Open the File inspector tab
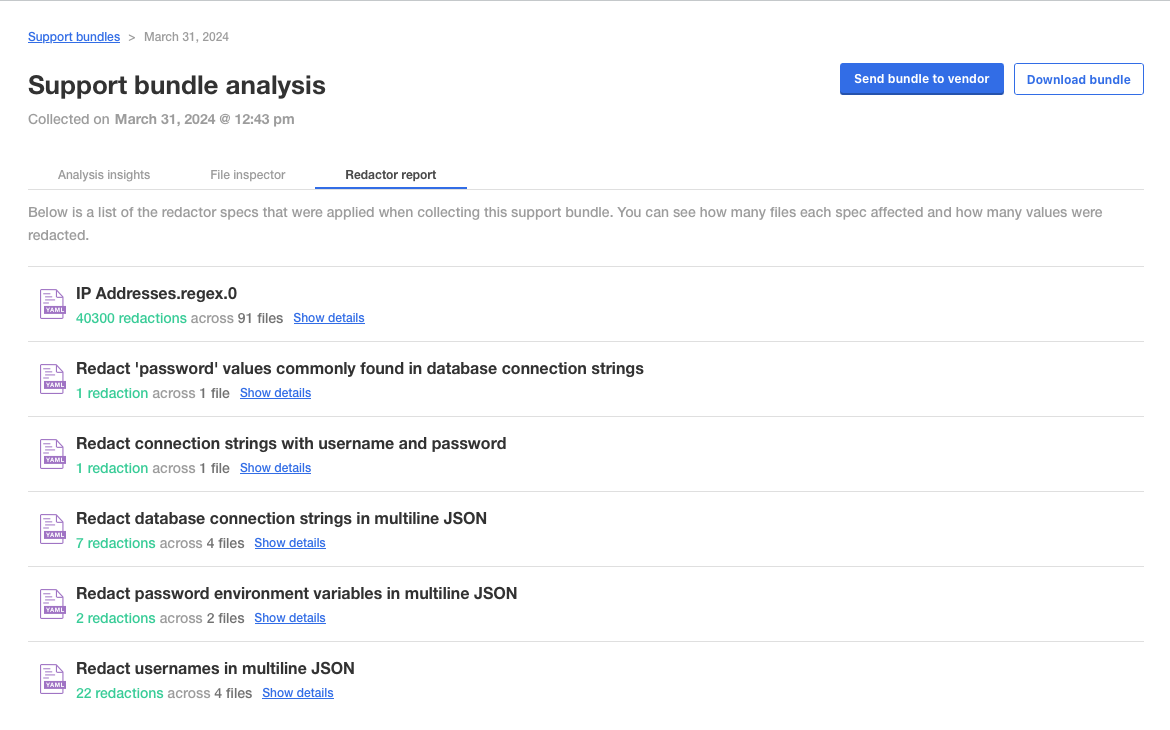The height and width of the screenshot is (730, 1170). (248, 175)
